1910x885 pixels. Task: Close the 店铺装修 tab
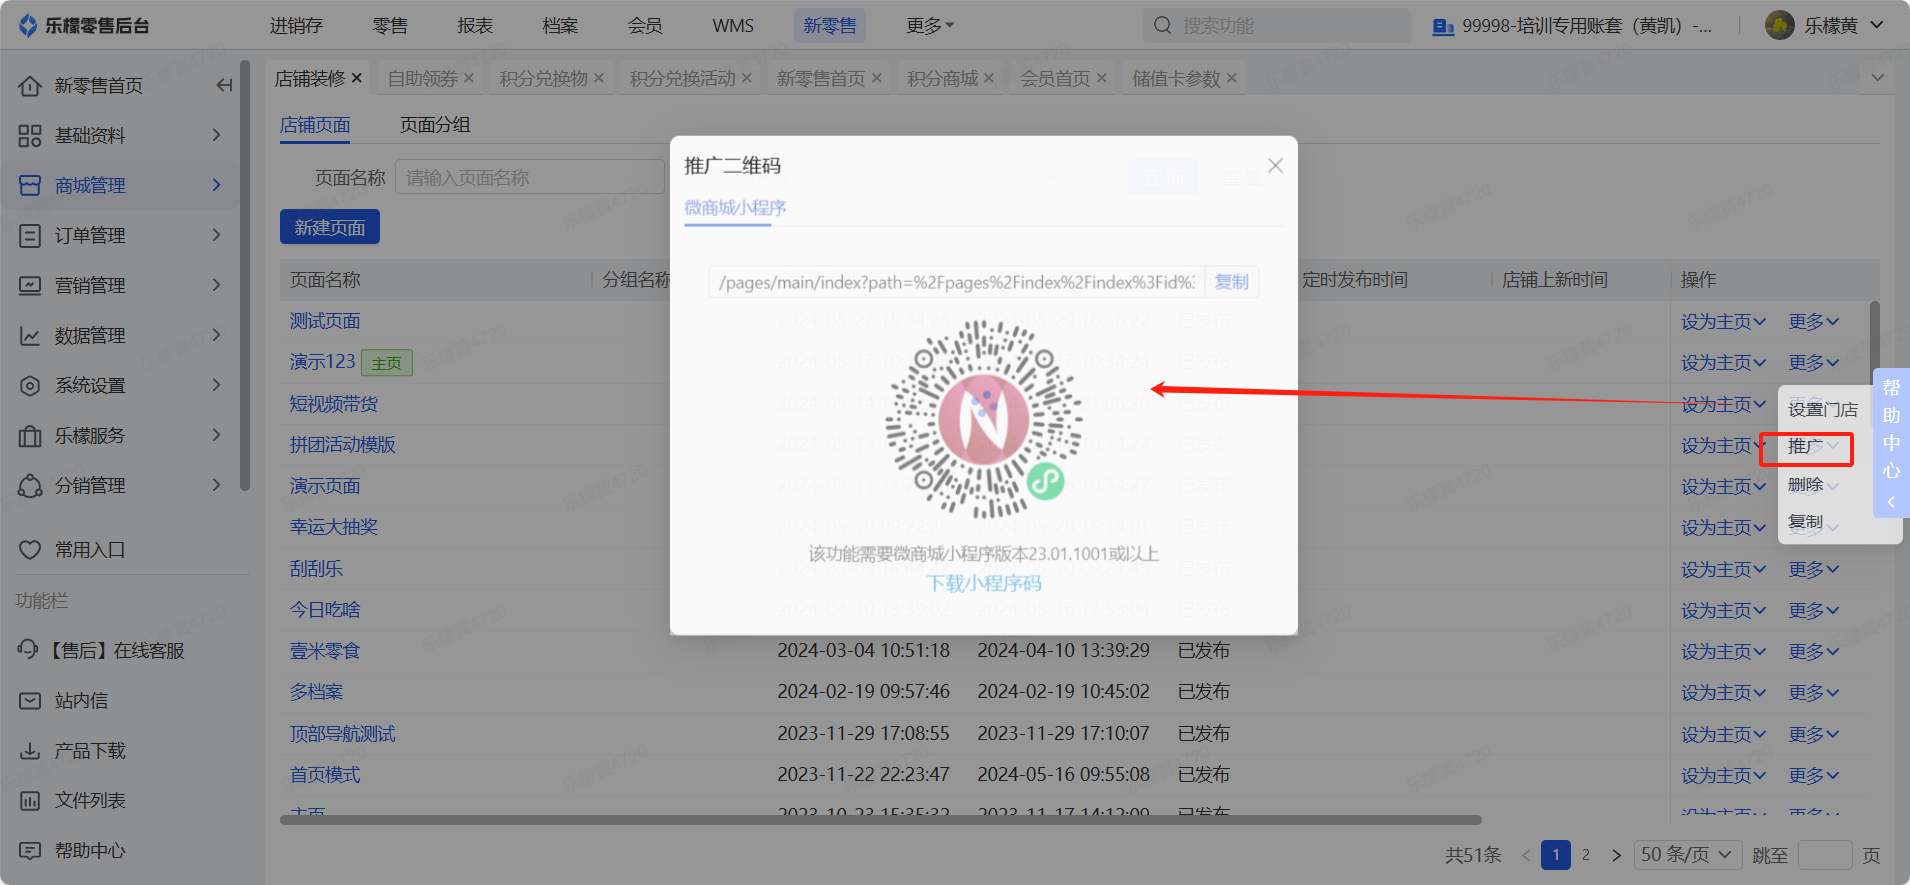[357, 78]
